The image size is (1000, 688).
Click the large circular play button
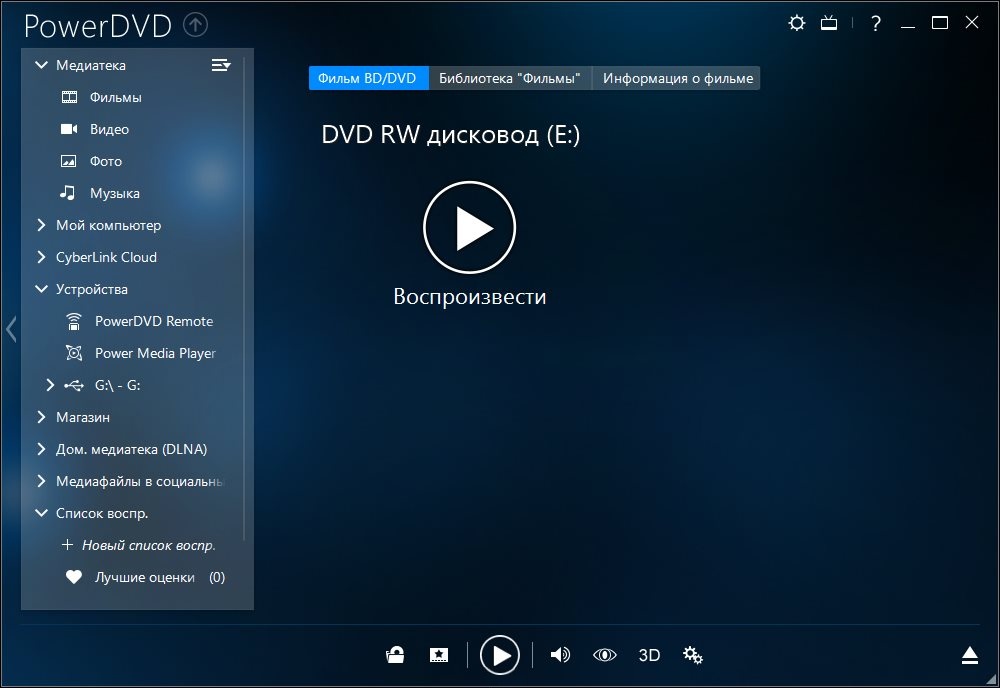click(x=469, y=228)
